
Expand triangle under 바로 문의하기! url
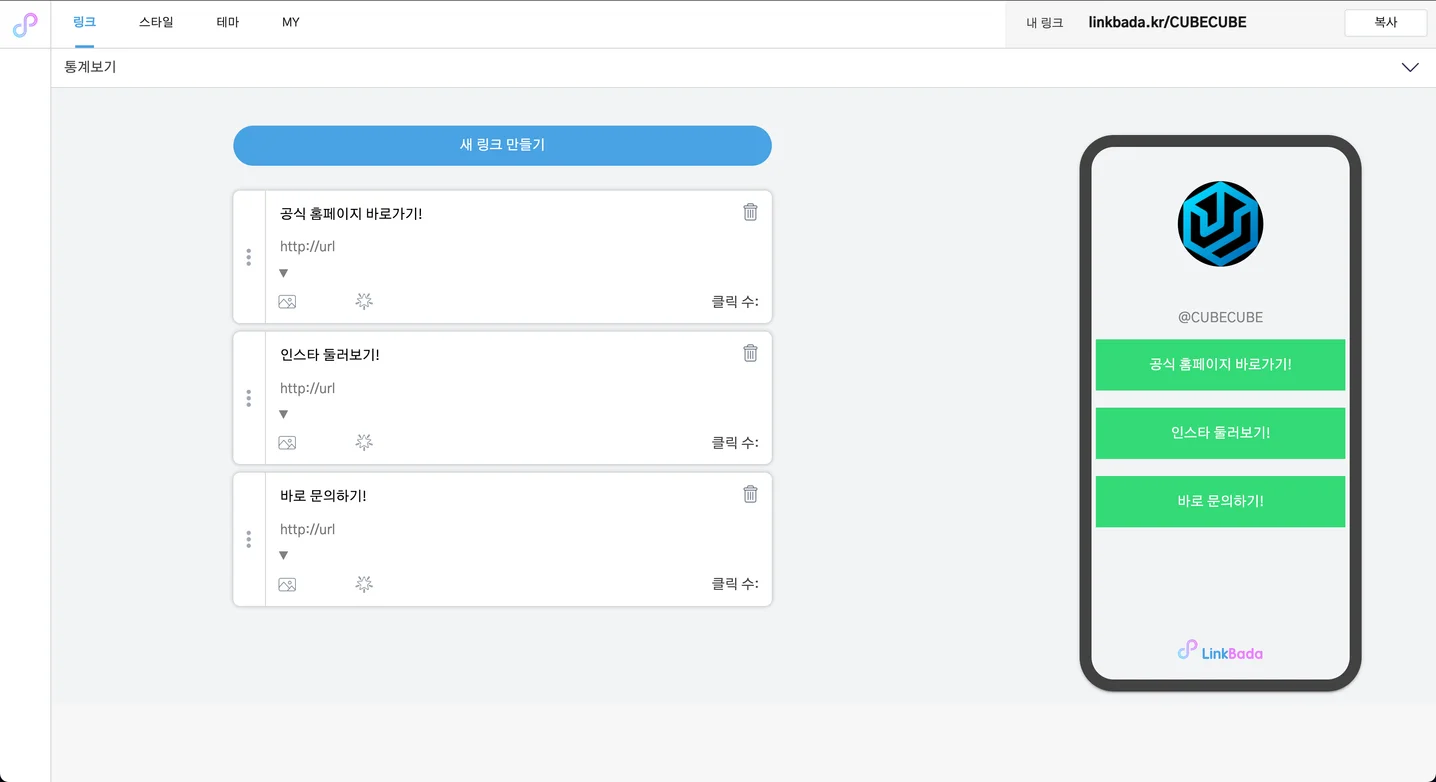click(x=283, y=555)
